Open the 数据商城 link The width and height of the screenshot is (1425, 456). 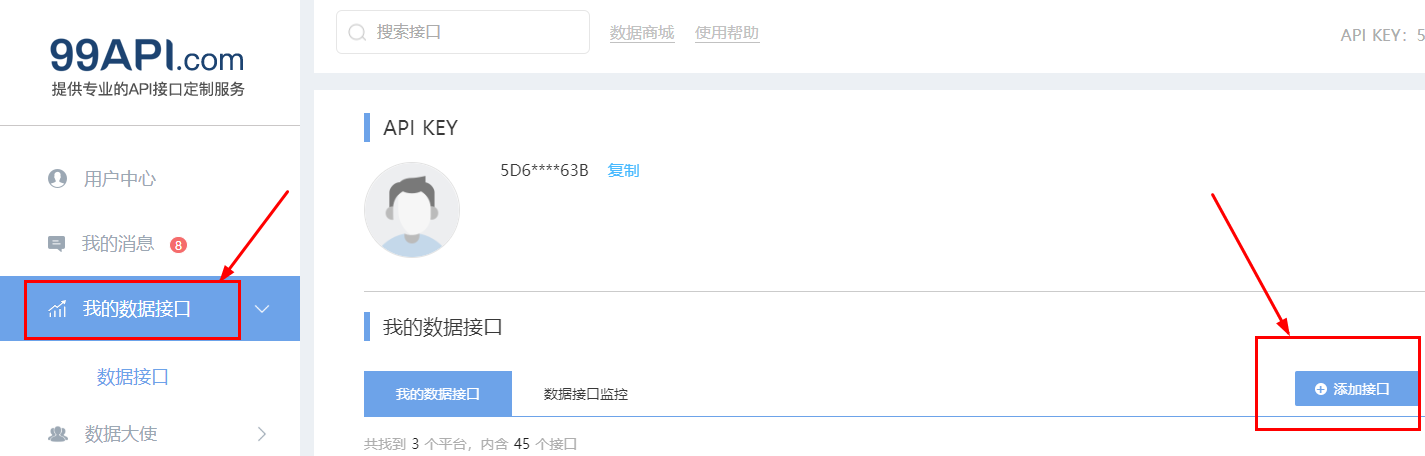(x=642, y=33)
